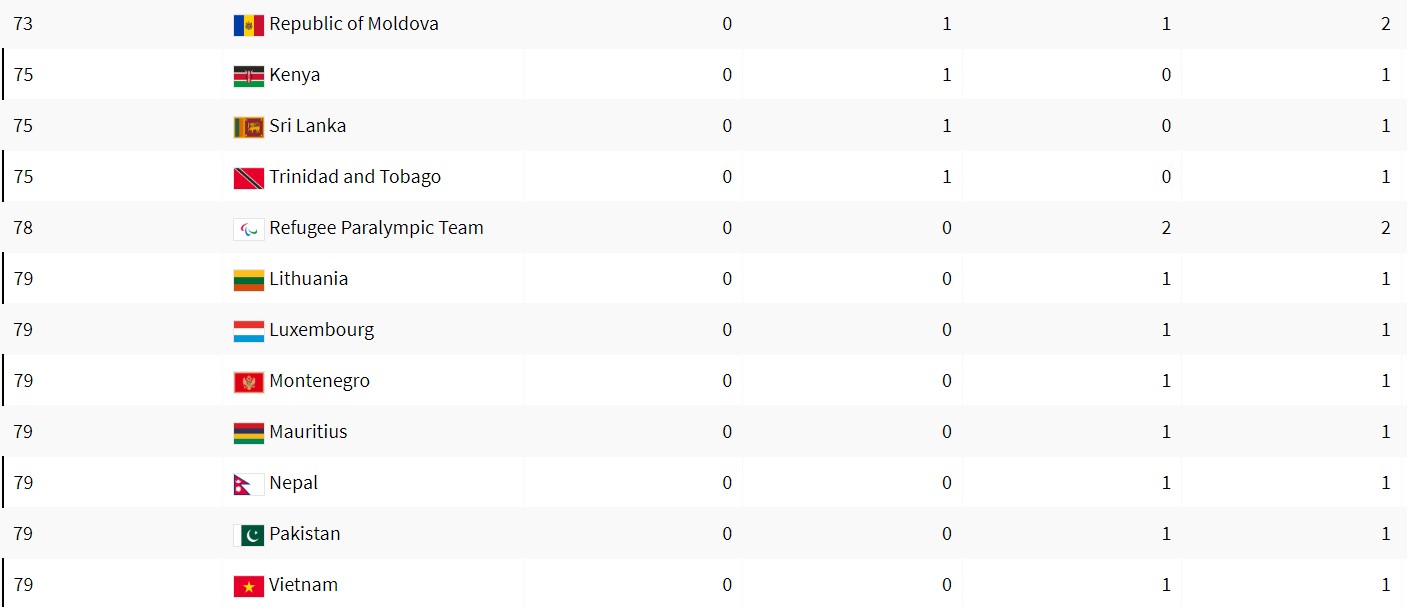1407x607 pixels.
Task: Click the Nepal flag icon
Action: [x=246, y=484]
